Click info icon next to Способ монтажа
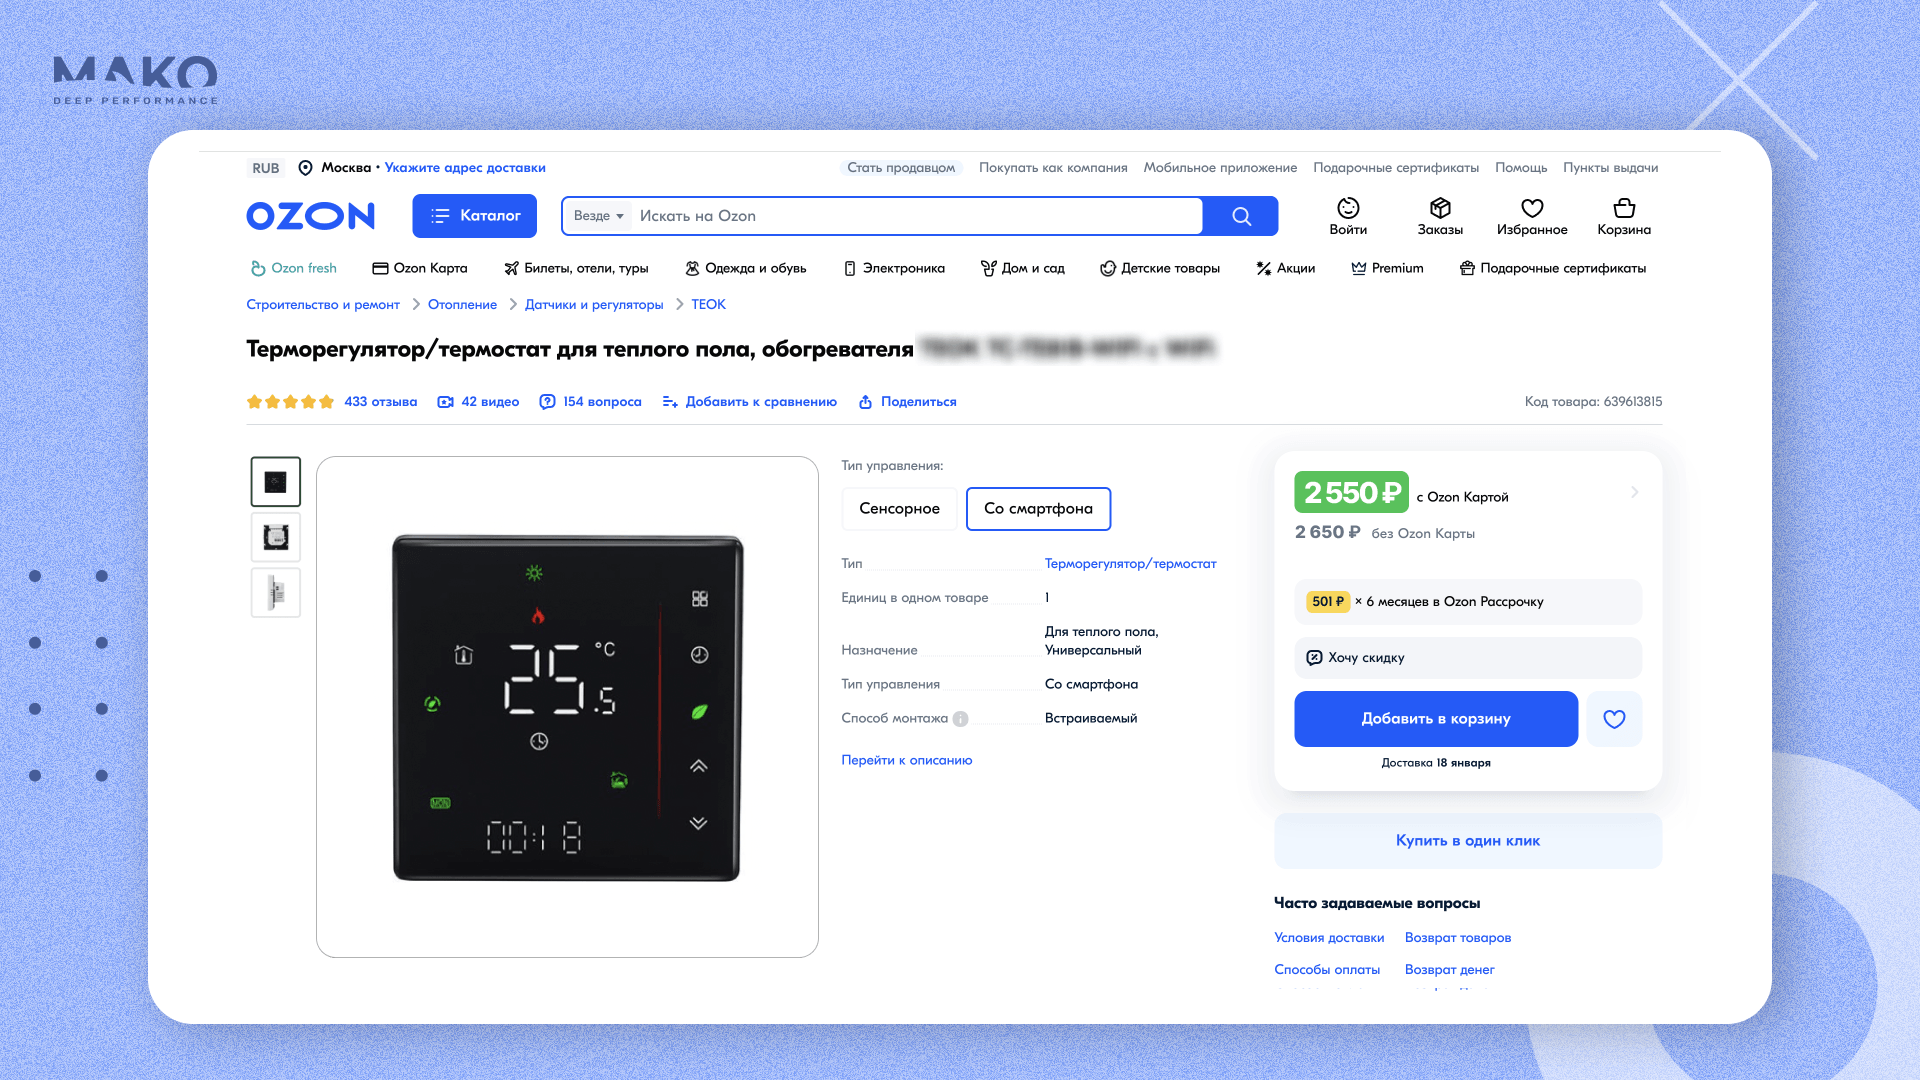Screen dimensions: 1920x1080 (960, 719)
